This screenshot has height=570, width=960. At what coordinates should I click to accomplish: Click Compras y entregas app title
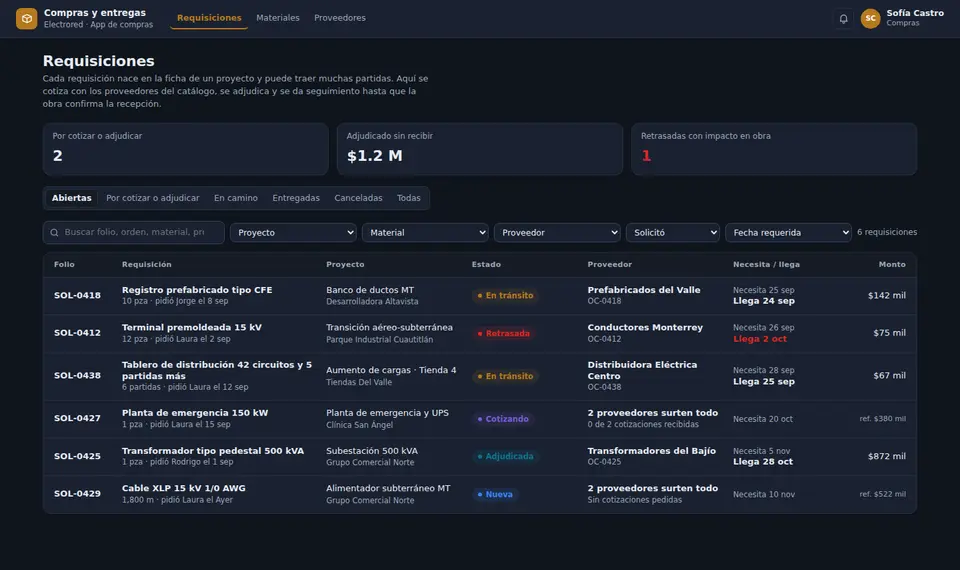[x=95, y=12]
